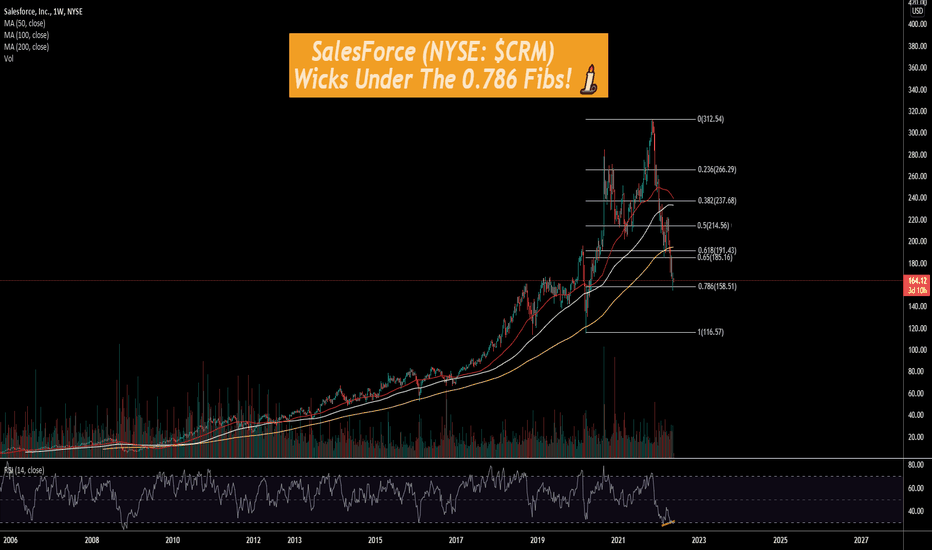Viewport: 932px width, 550px height.
Task: Click the 280.00 price axis label
Action: coord(917,155)
